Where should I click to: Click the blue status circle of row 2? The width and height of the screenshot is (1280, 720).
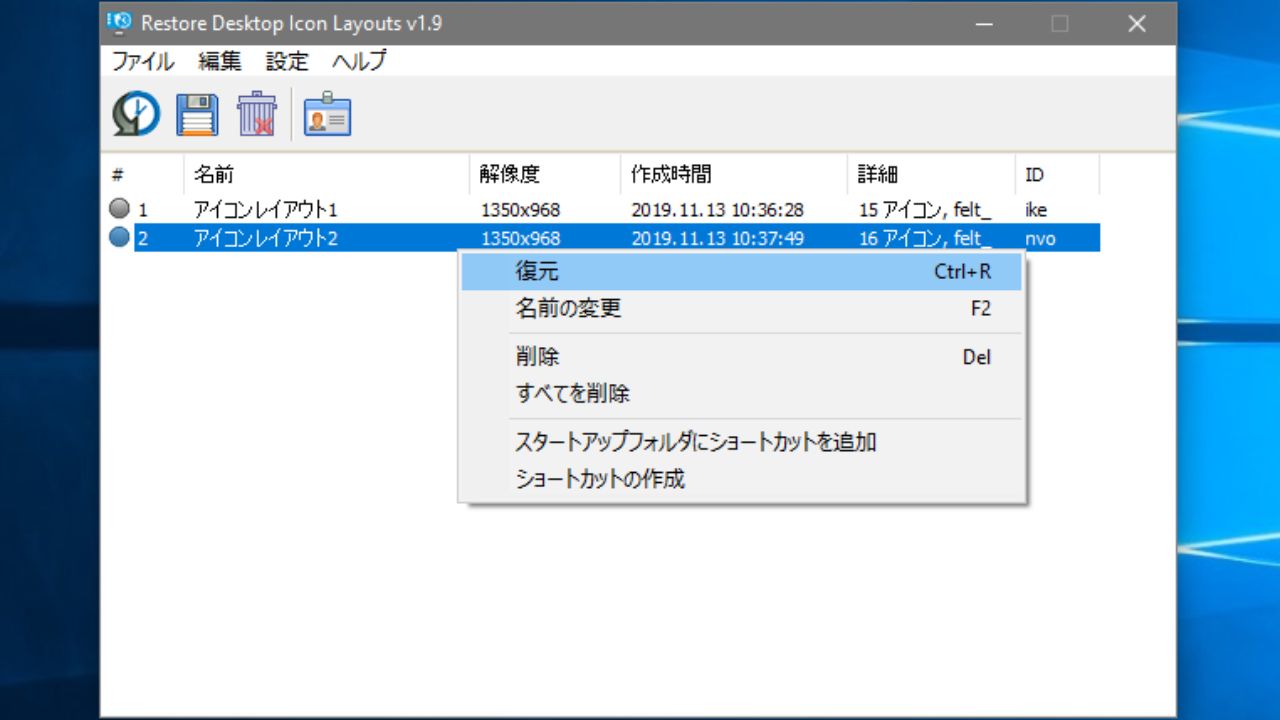tap(119, 238)
